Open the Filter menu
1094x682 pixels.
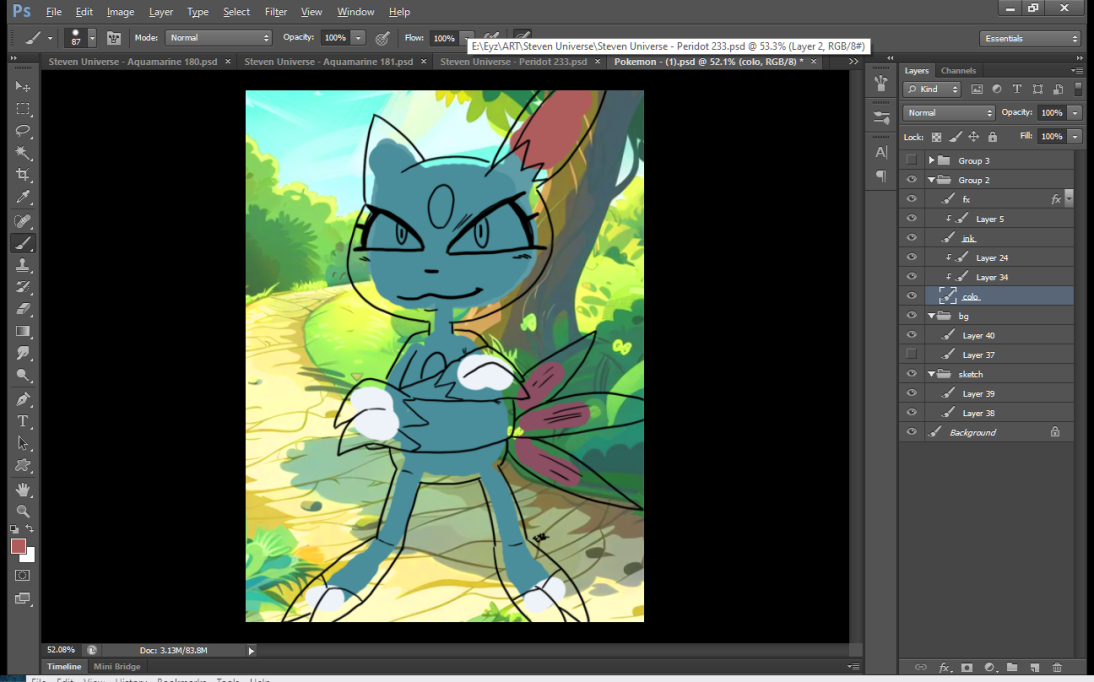coord(276,12)
